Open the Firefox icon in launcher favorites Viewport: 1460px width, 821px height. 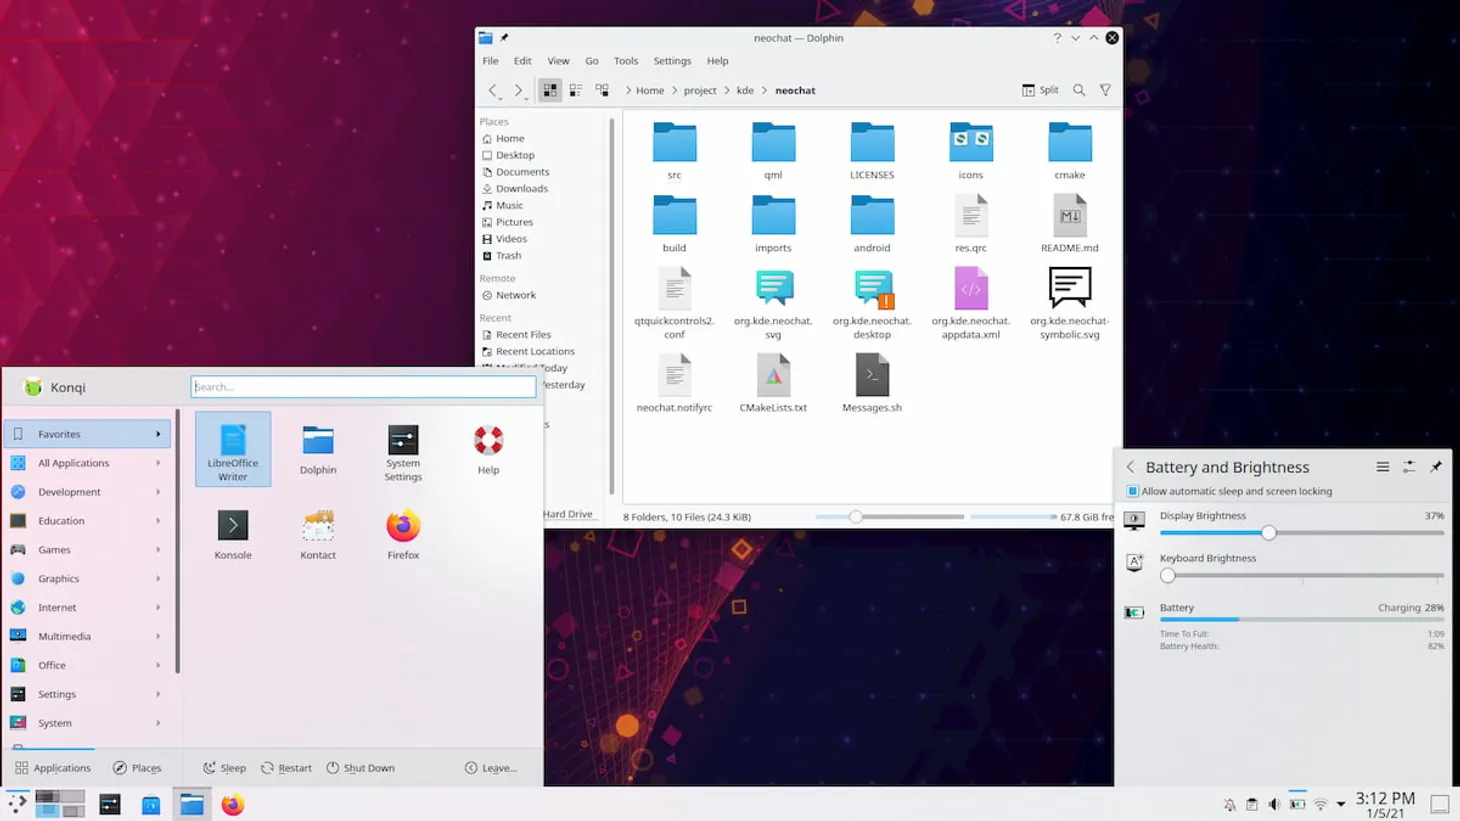click(403, 534)
